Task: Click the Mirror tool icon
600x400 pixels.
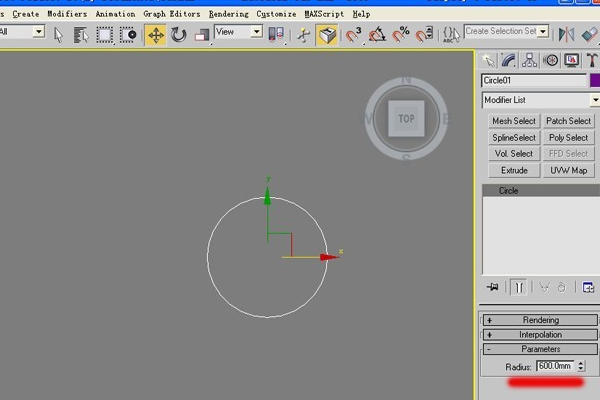Action: pos(566,35)
